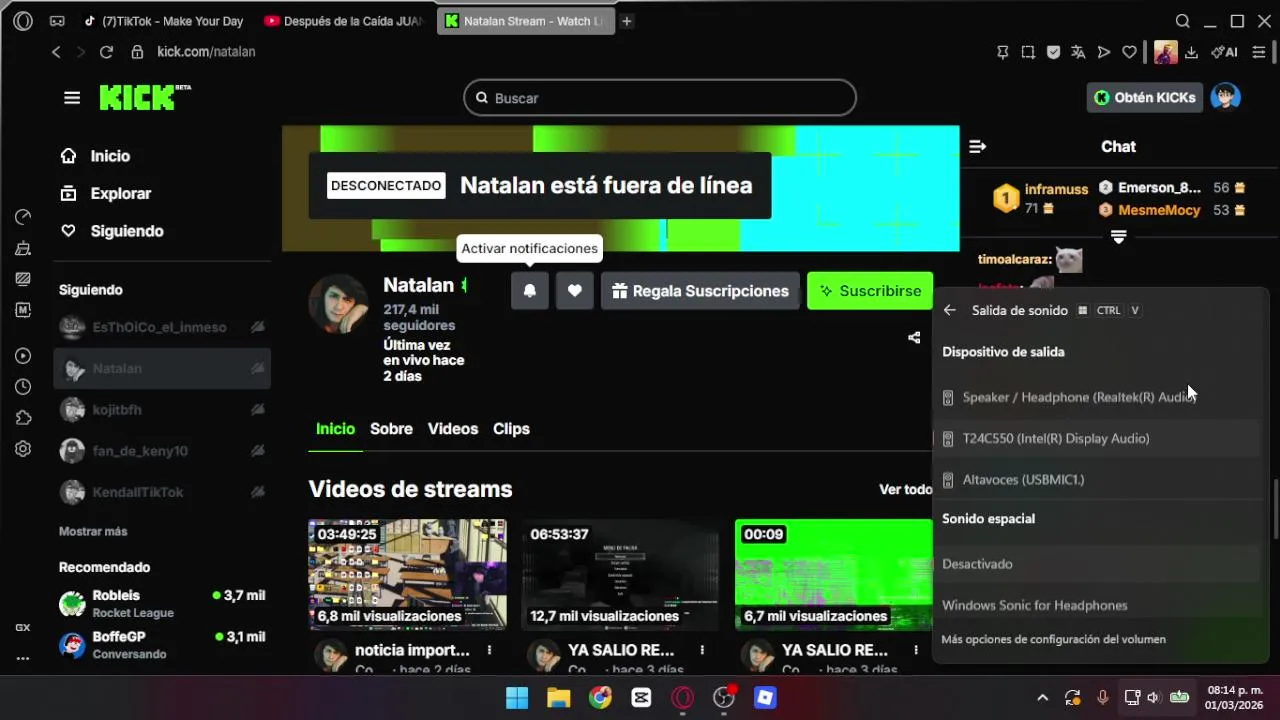Click the Suscribirse button
Viewport: 1280px width, 720px height.
click(870, 291)
